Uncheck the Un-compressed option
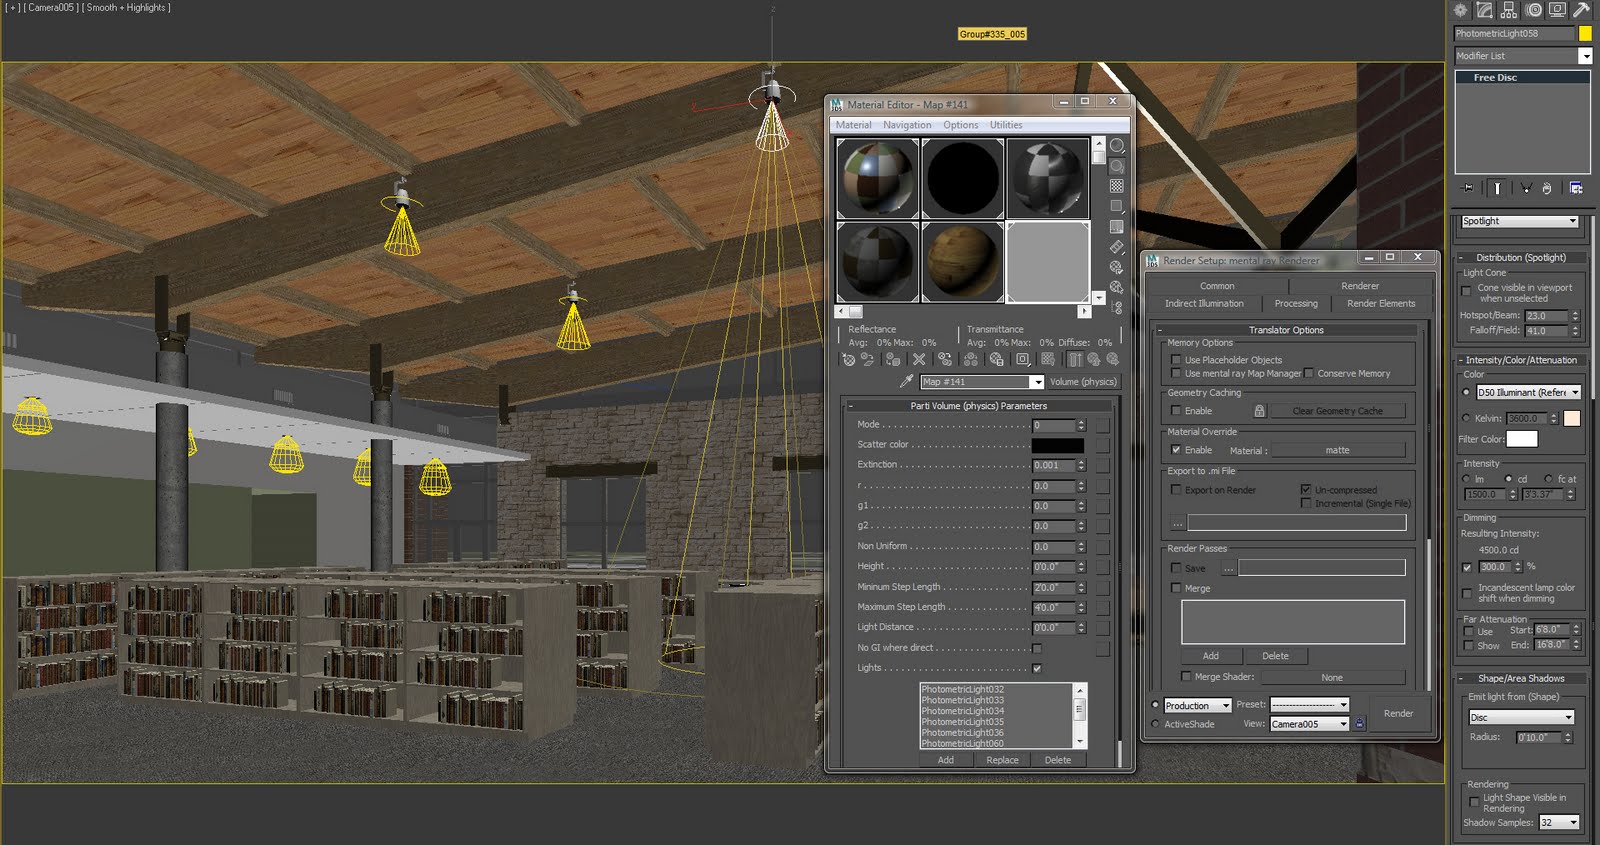Viewport: 1600px width, 845px height. tap(1306, 490)
